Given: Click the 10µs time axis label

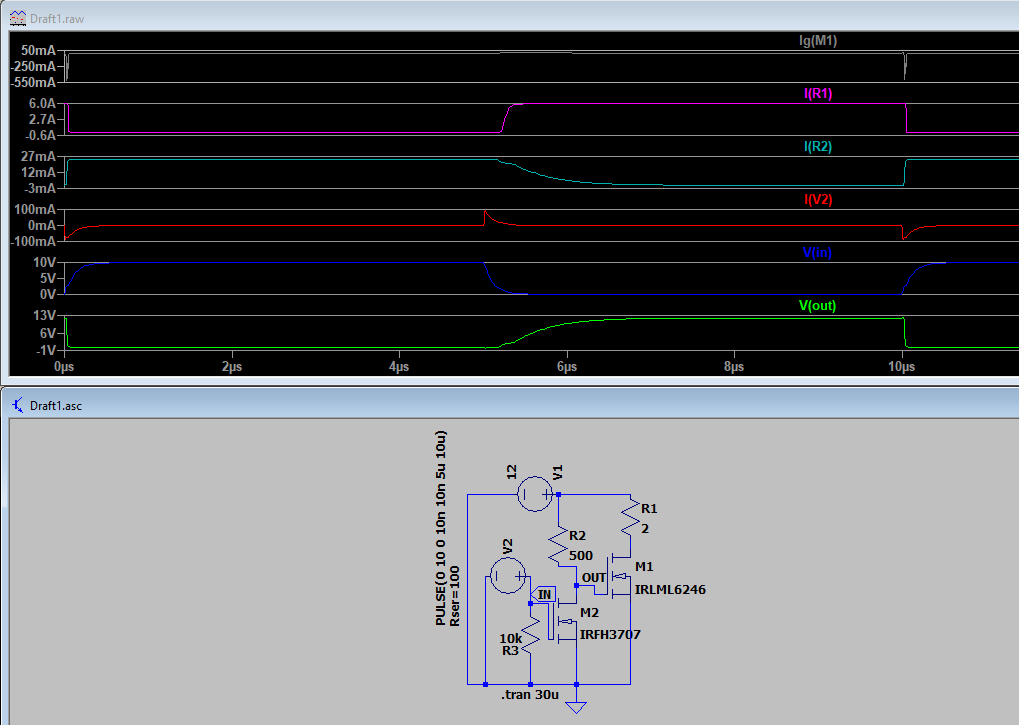Looking at the screenshot, I should tap(901, 366).
